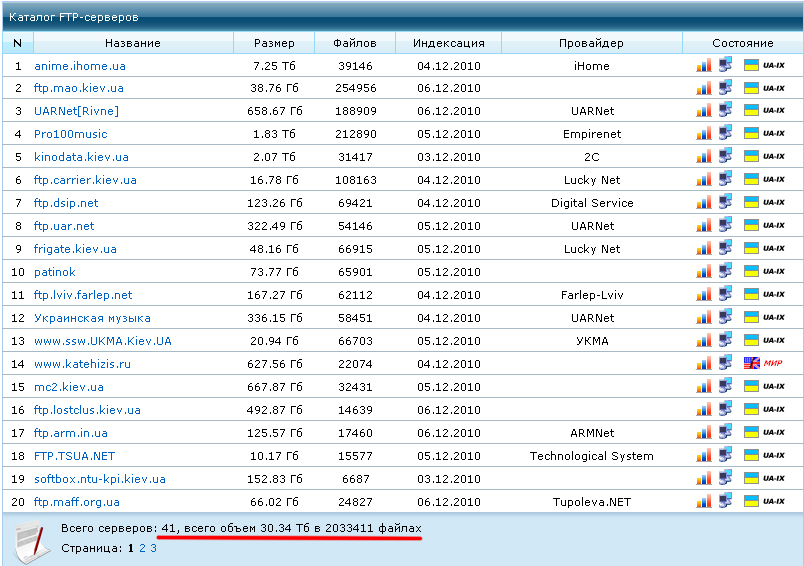Go to page 3 of the catalog
This screenshot has height=566, width=804.
153,548
